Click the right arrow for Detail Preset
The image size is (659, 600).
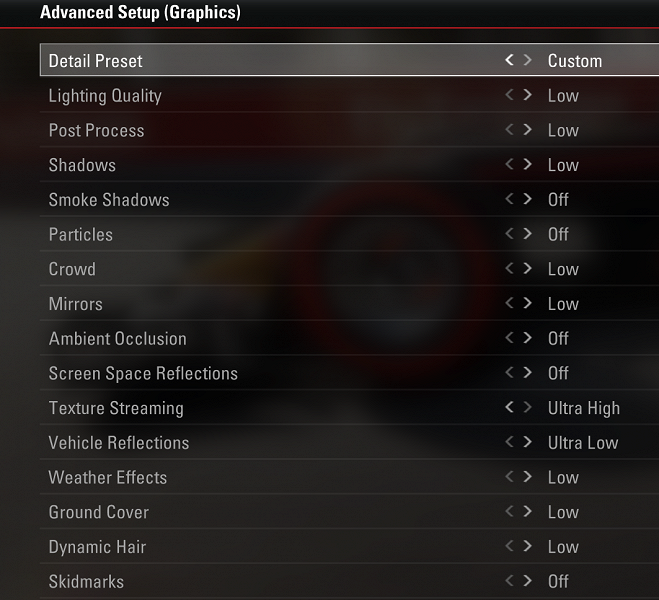coord(527,61)
